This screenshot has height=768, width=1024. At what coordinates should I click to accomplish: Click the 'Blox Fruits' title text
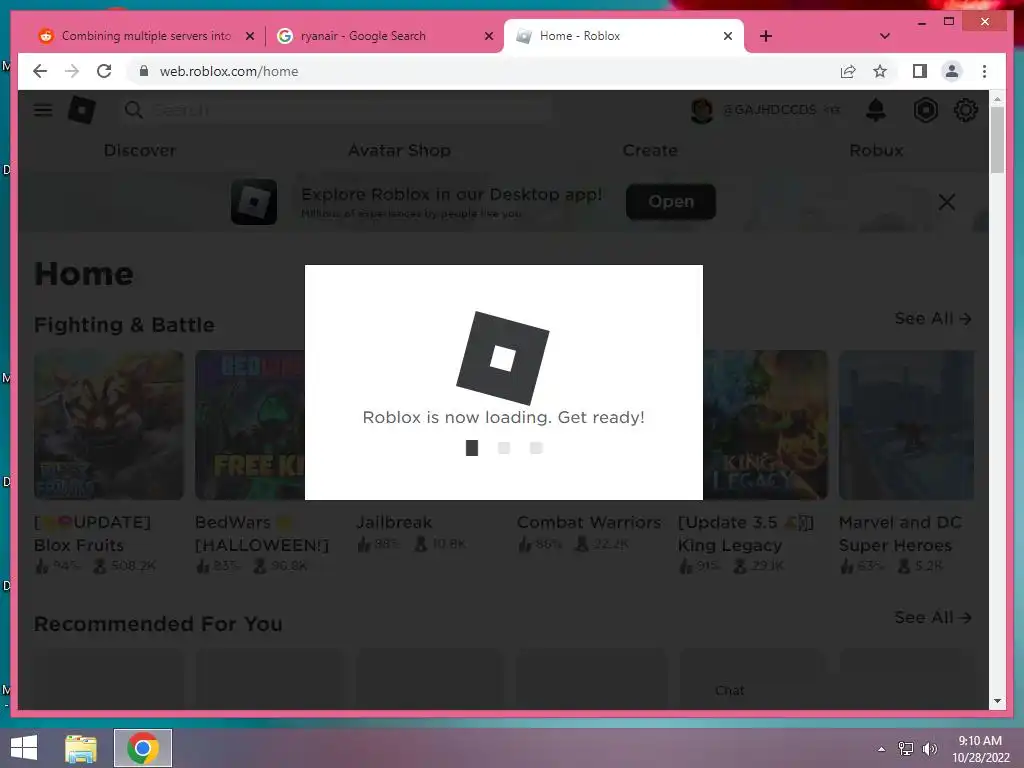pyautogui.click(x=79, y=545)
